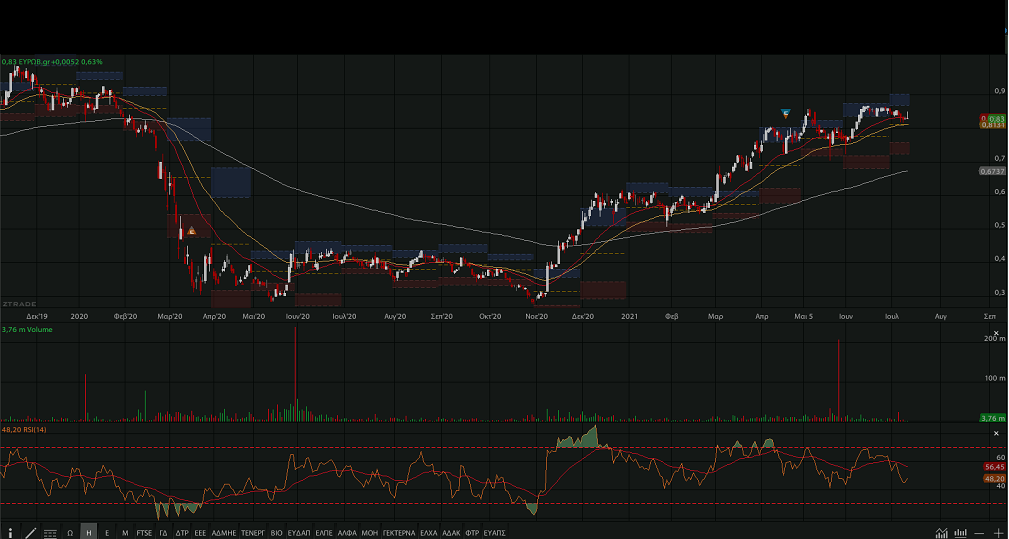Switch to the Ω timeframe
The image size is (1009, 539).
pyautogui.click(x=70, y=533)
